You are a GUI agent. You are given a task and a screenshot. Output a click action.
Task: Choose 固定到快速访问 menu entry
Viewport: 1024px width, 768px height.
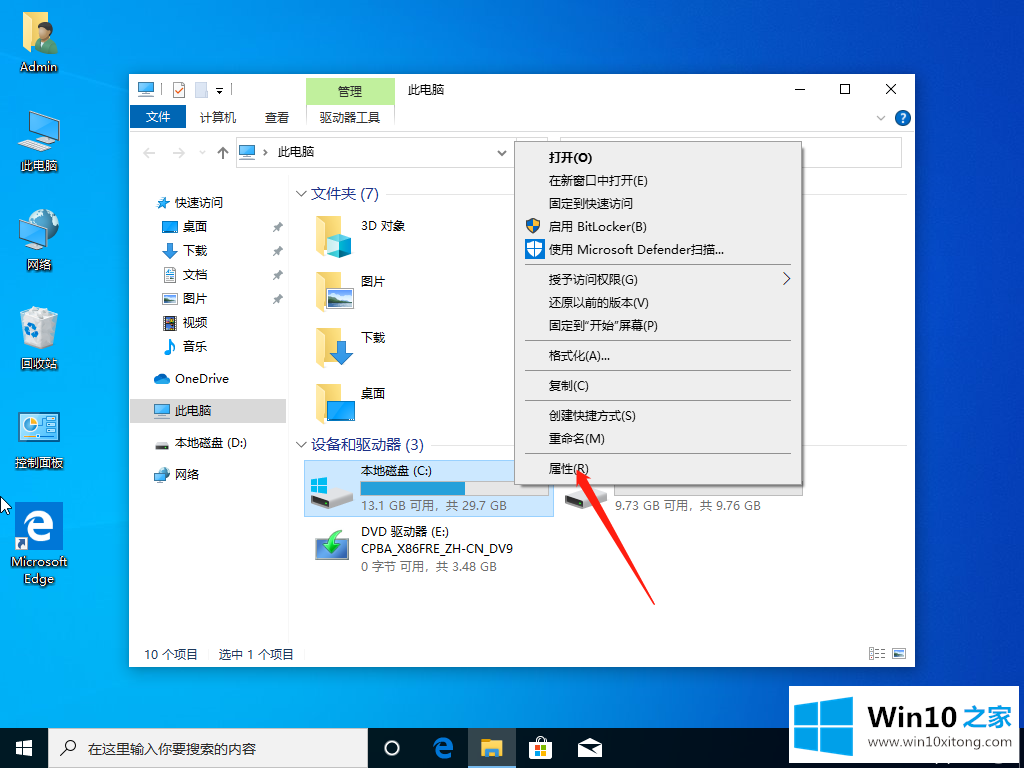[658, 204]
